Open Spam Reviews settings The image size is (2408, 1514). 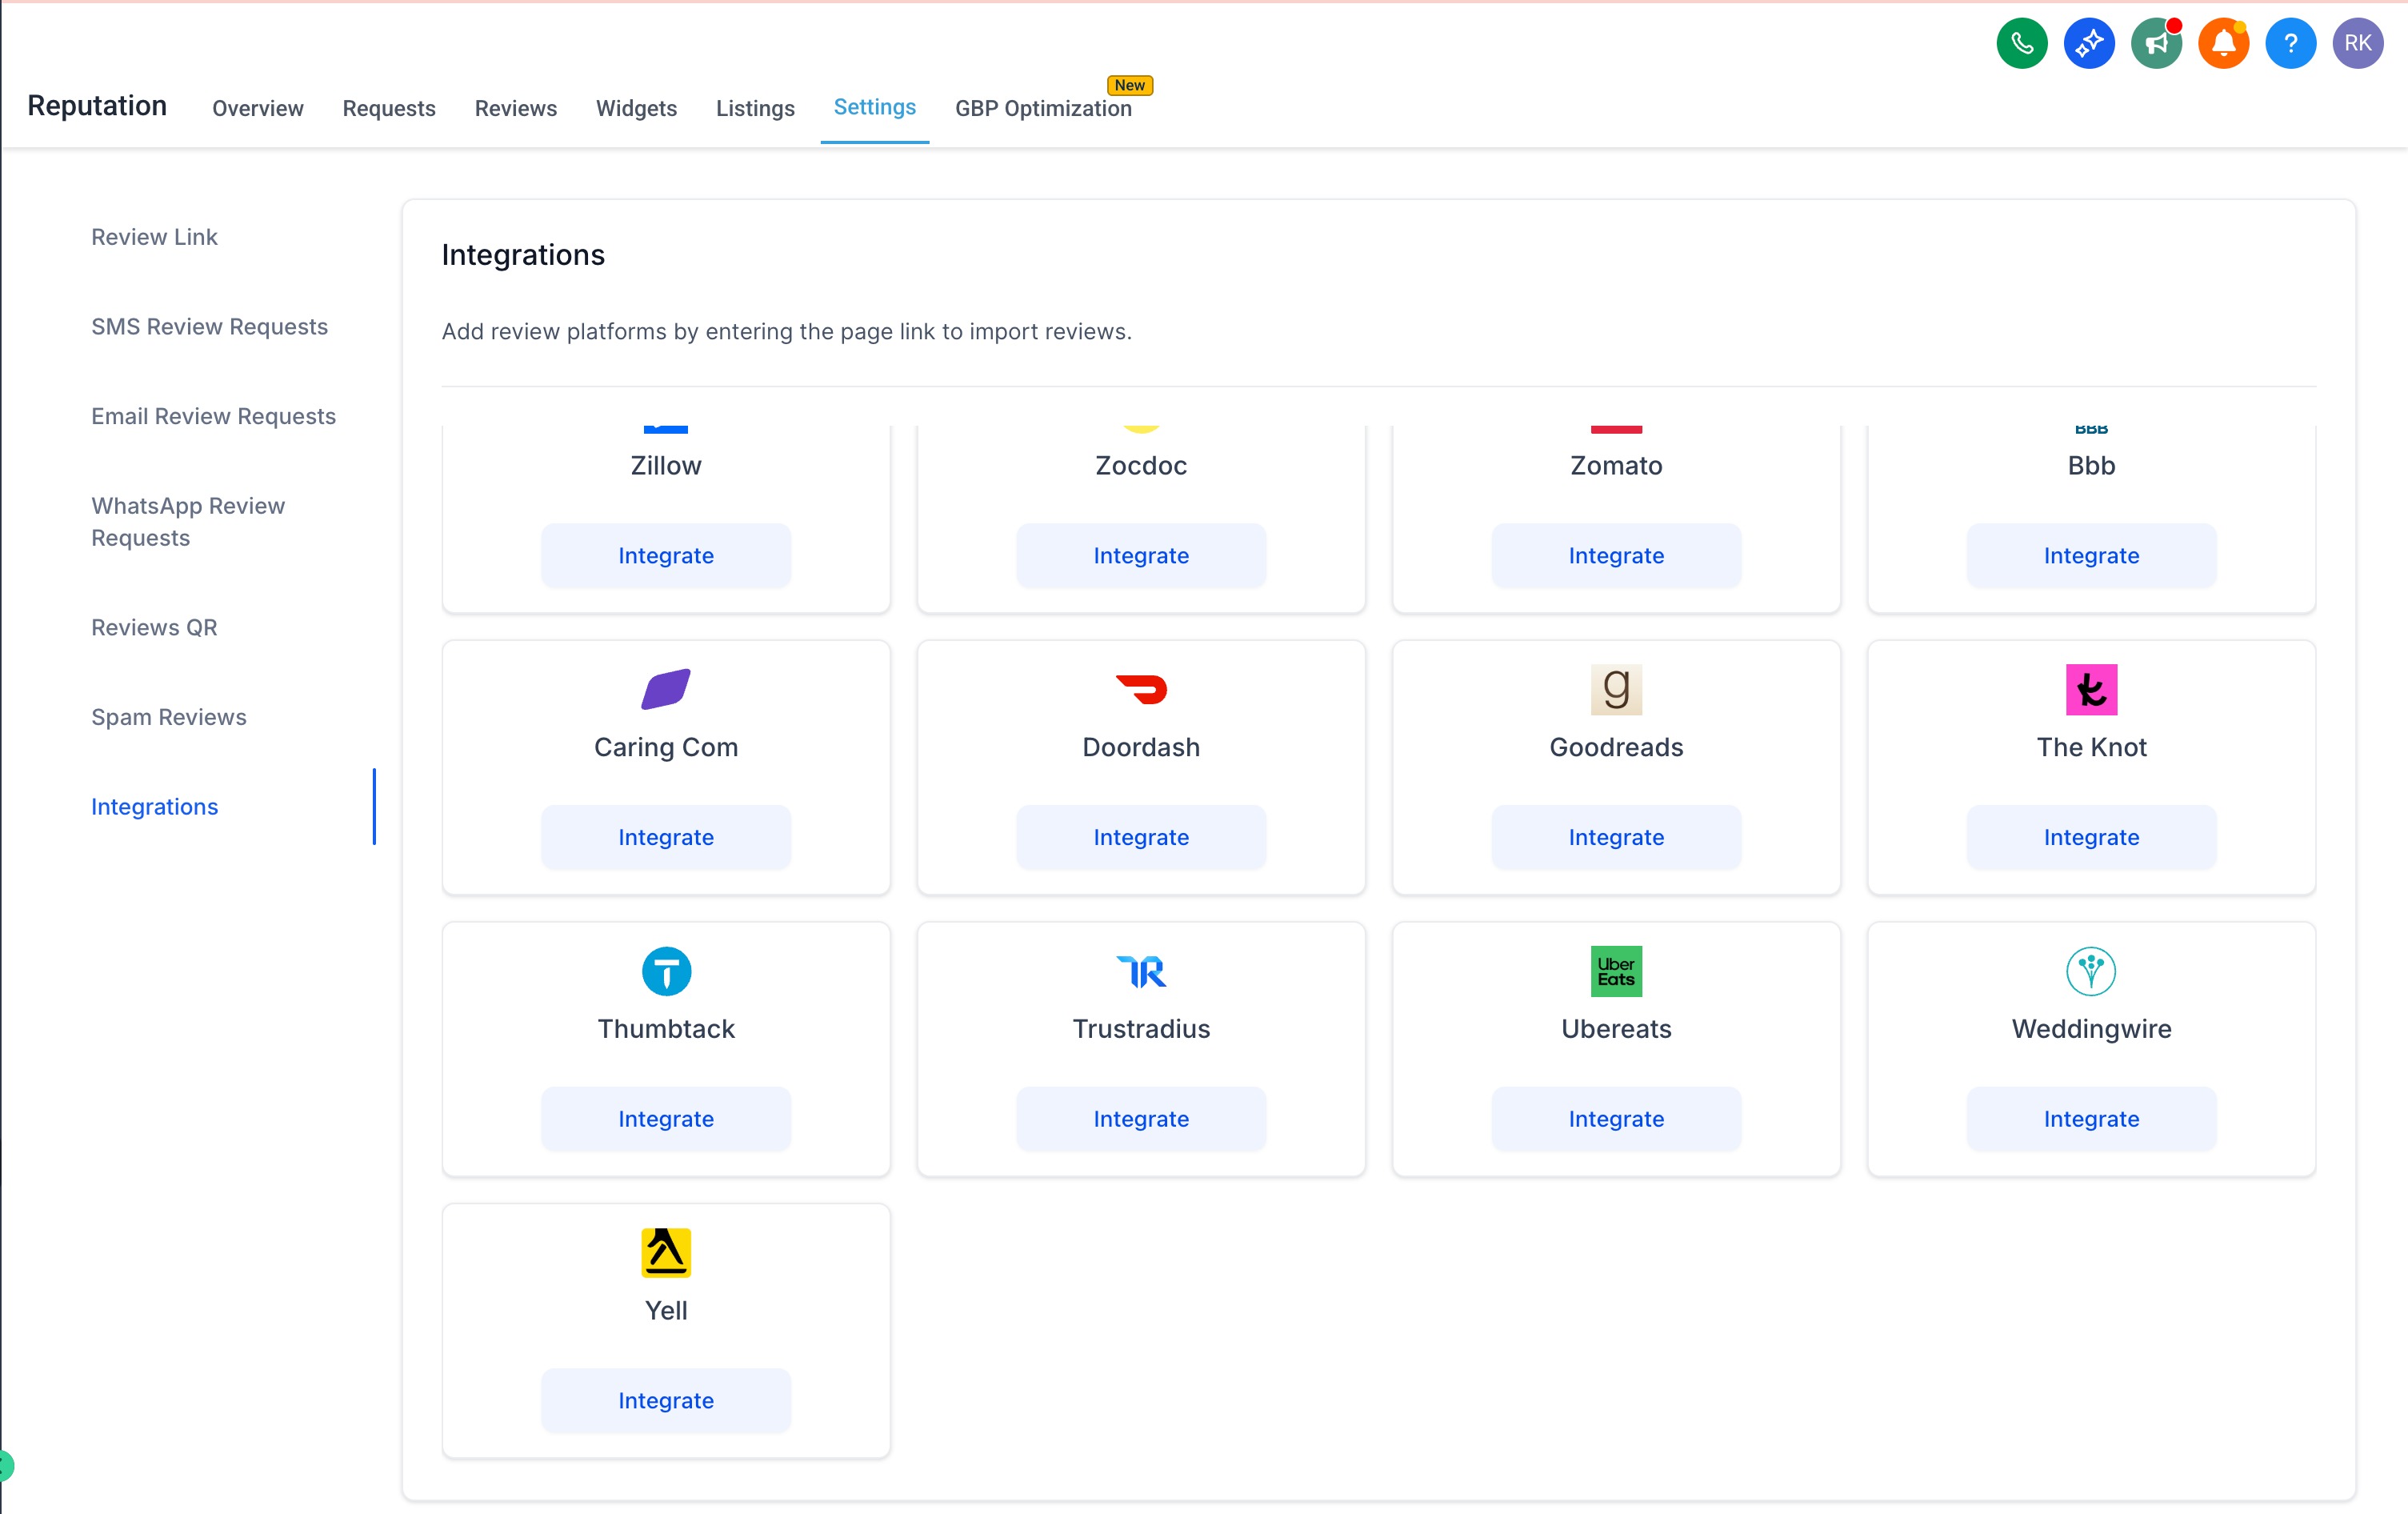pyautogui.click(x=168, y=717)
